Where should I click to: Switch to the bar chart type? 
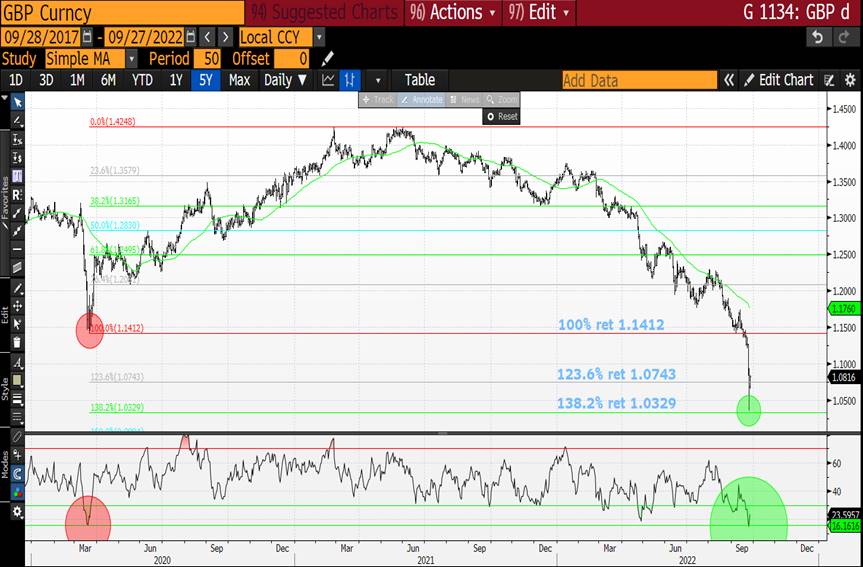[x=349, y=80]
